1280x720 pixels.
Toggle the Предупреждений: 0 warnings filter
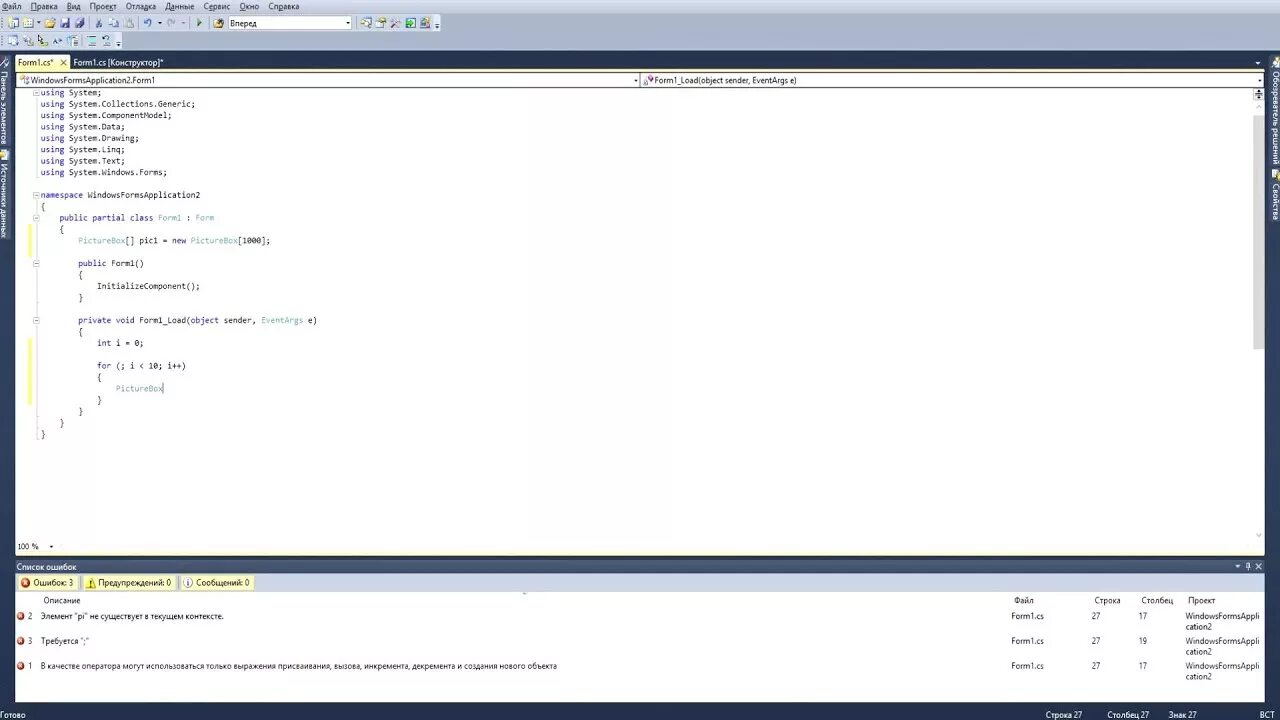click(129, 582)
